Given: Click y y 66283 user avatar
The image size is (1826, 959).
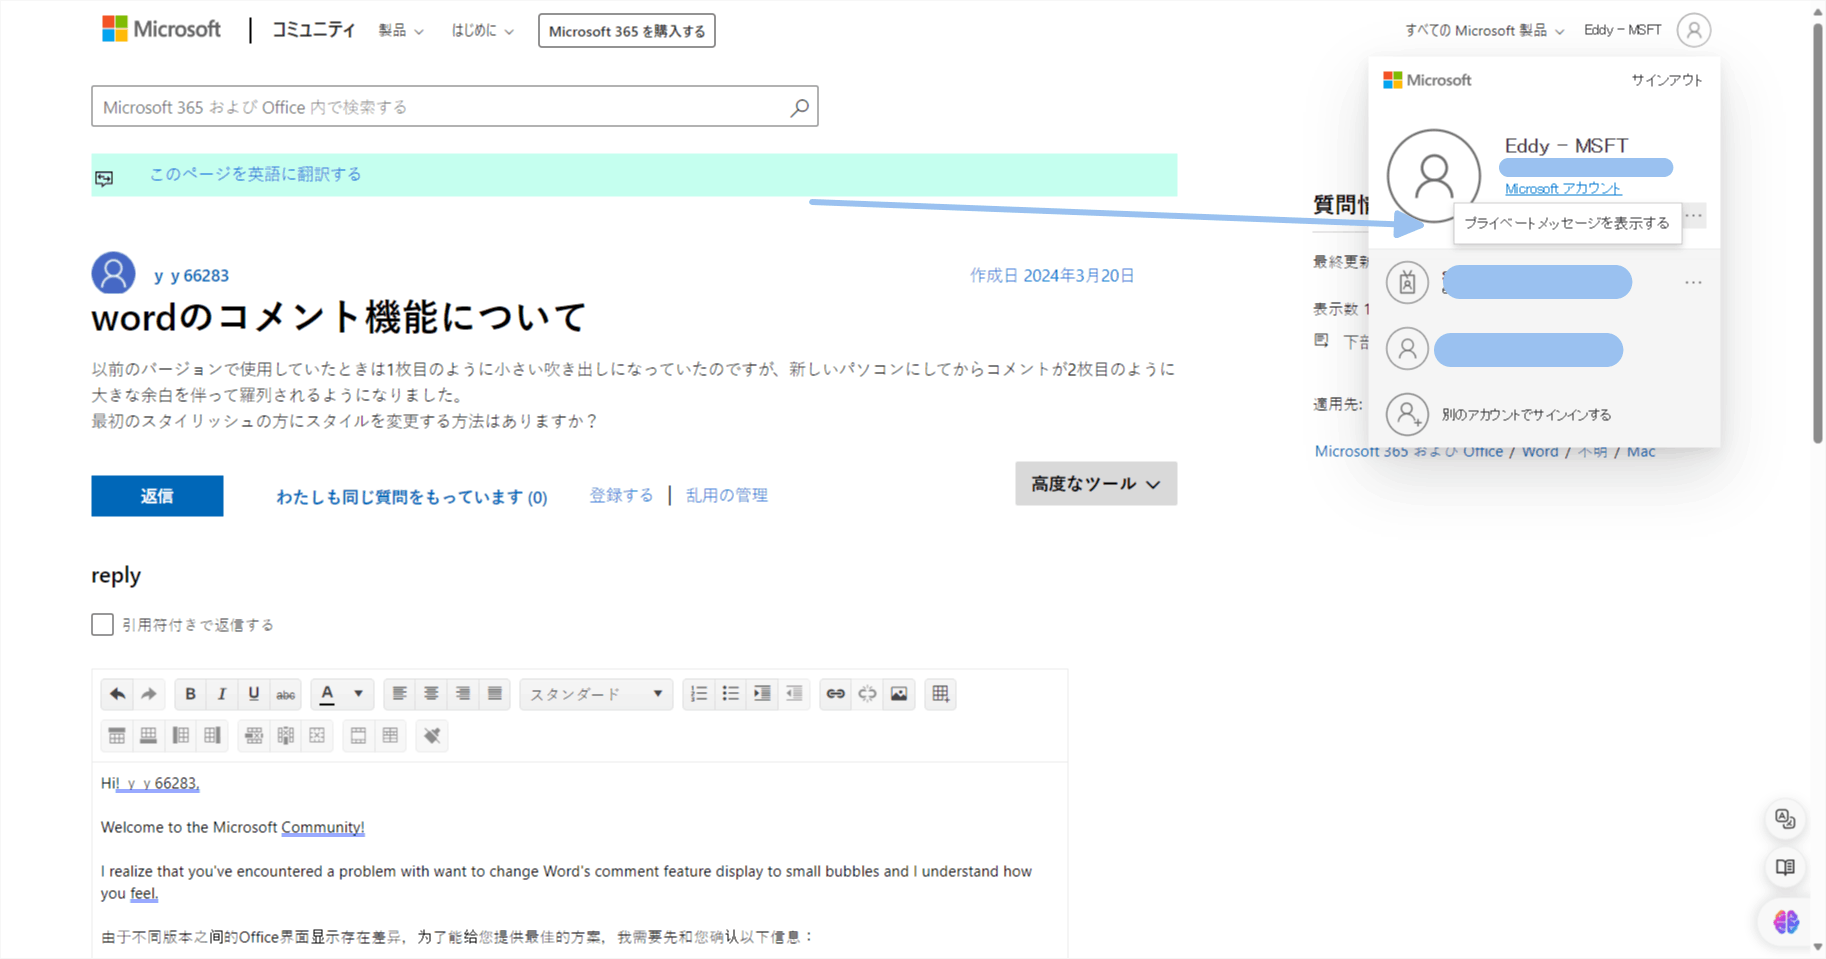Looking at the screenshot, I should (x=113, y=273).
